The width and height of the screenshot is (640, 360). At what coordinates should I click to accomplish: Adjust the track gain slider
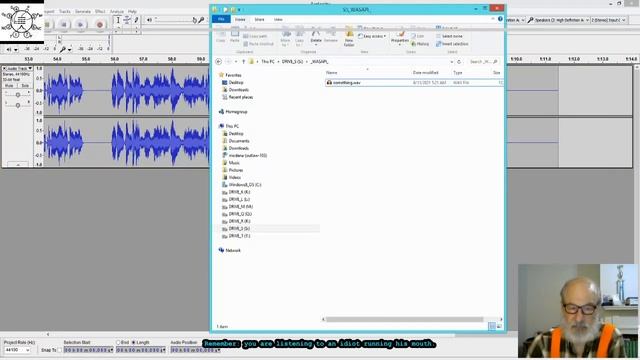click(18, 95)
